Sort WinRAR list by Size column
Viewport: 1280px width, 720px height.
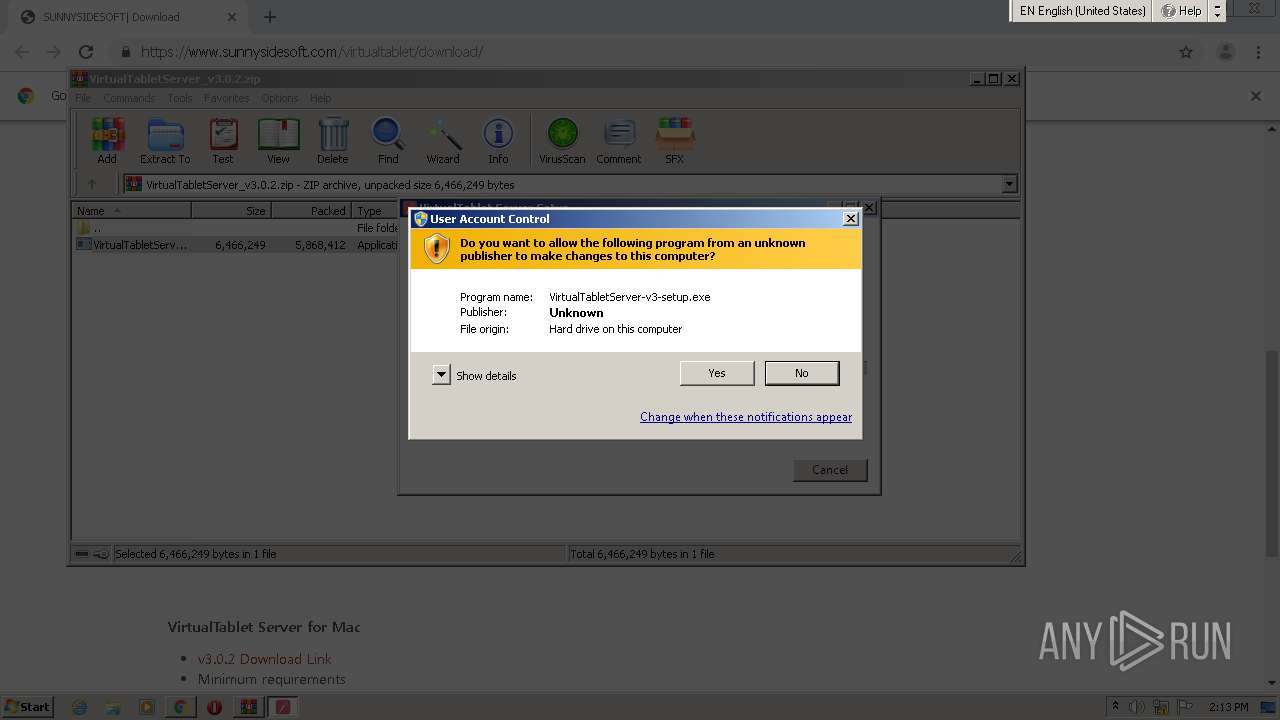(x=231, y=210)
